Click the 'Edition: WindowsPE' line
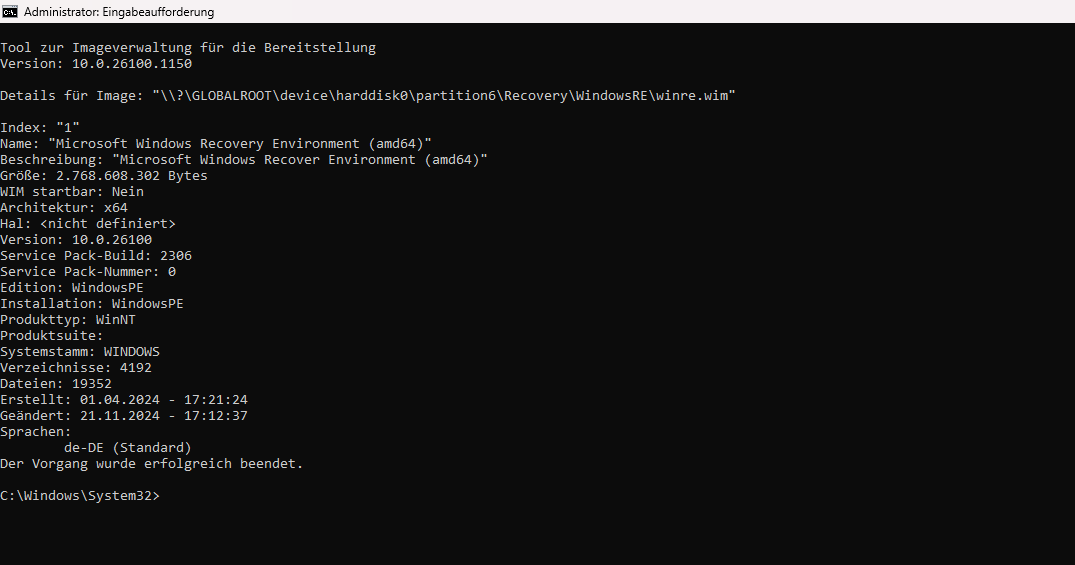This screenshot has width=1075, height=565. tap(72, 287)
